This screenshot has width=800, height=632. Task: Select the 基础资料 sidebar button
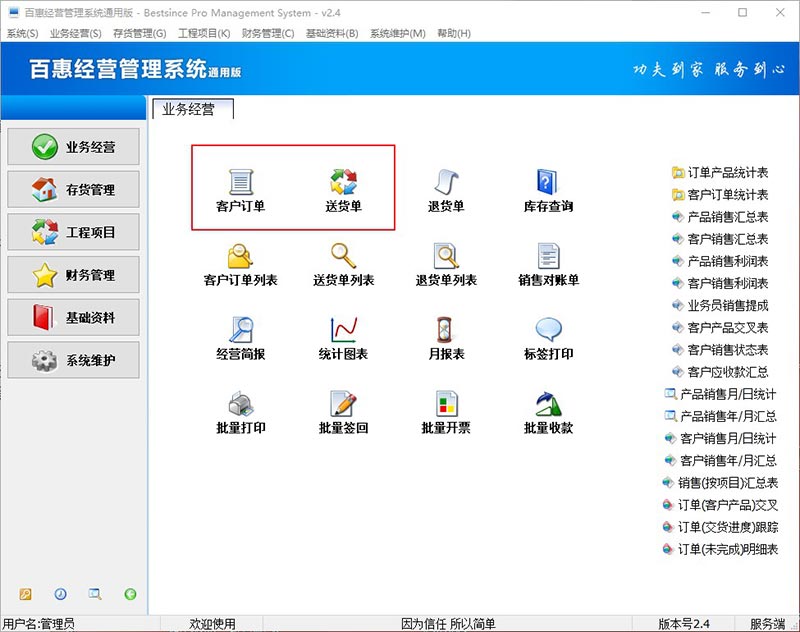tap(73, 317)
